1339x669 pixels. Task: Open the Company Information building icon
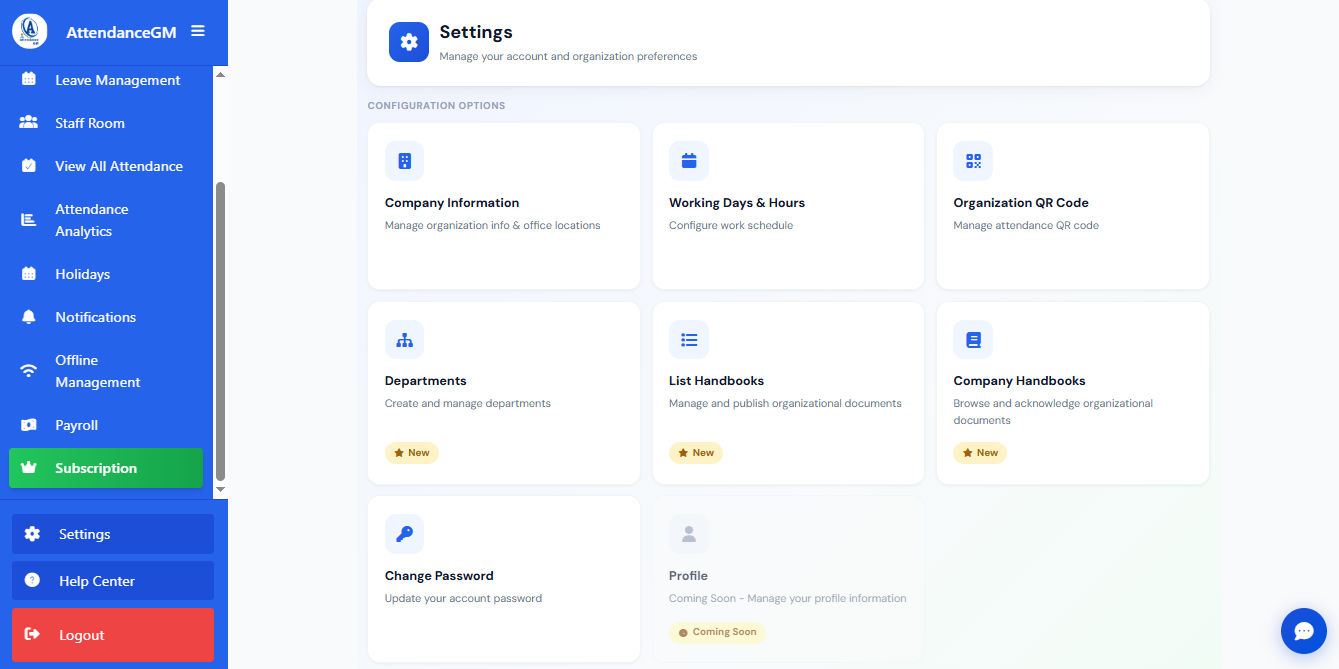tap(404, 161)
